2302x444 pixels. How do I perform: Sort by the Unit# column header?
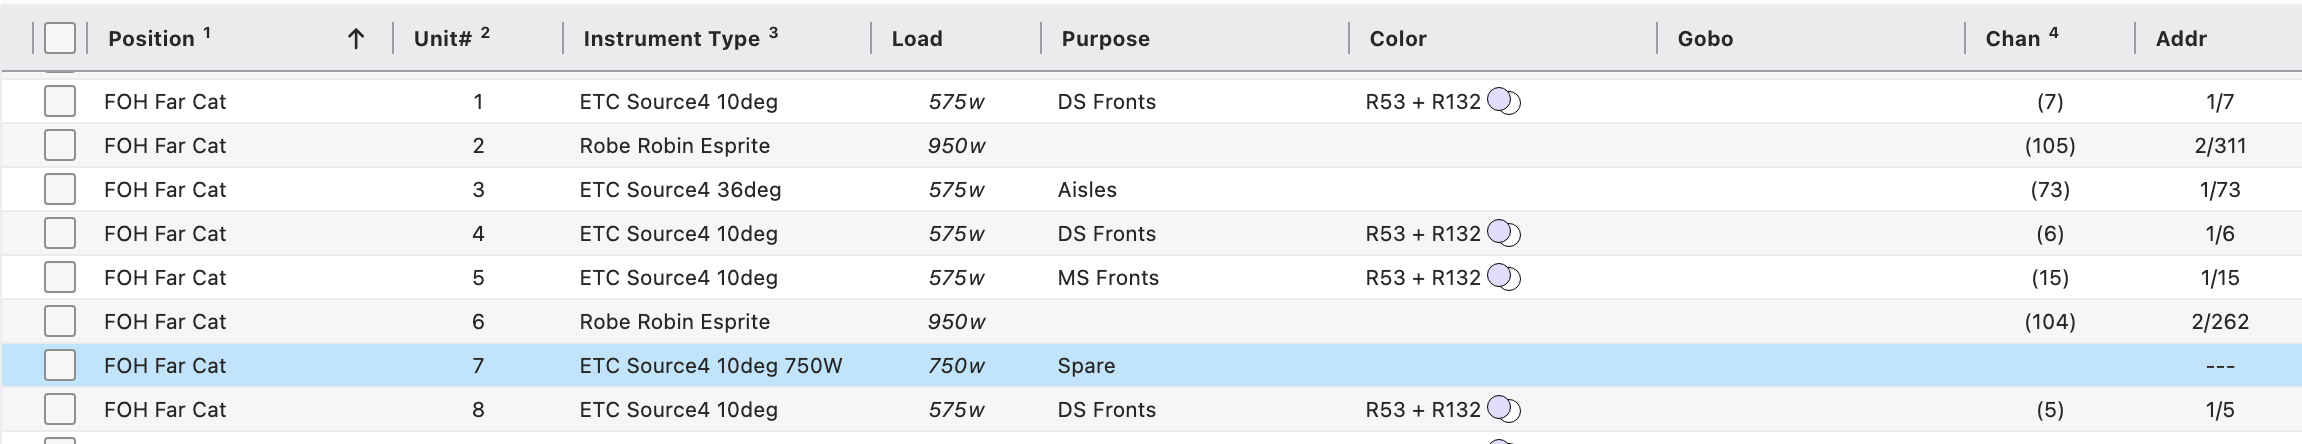tap(443, 39)
